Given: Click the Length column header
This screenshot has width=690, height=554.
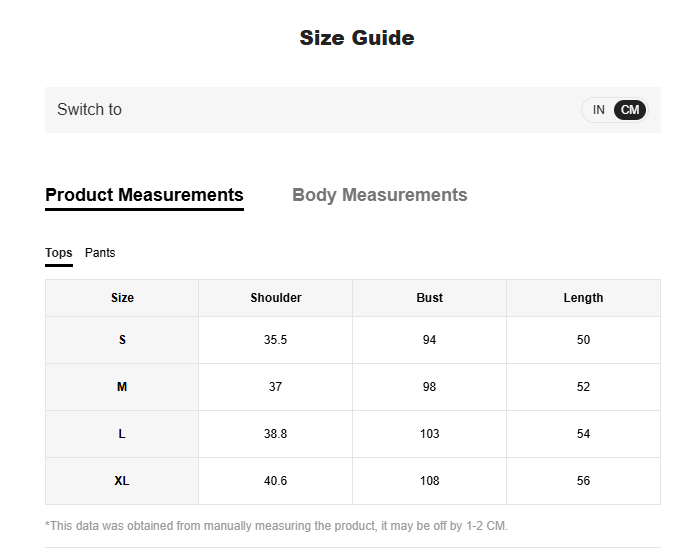Looking at the screenshot, I should [583, 298].
